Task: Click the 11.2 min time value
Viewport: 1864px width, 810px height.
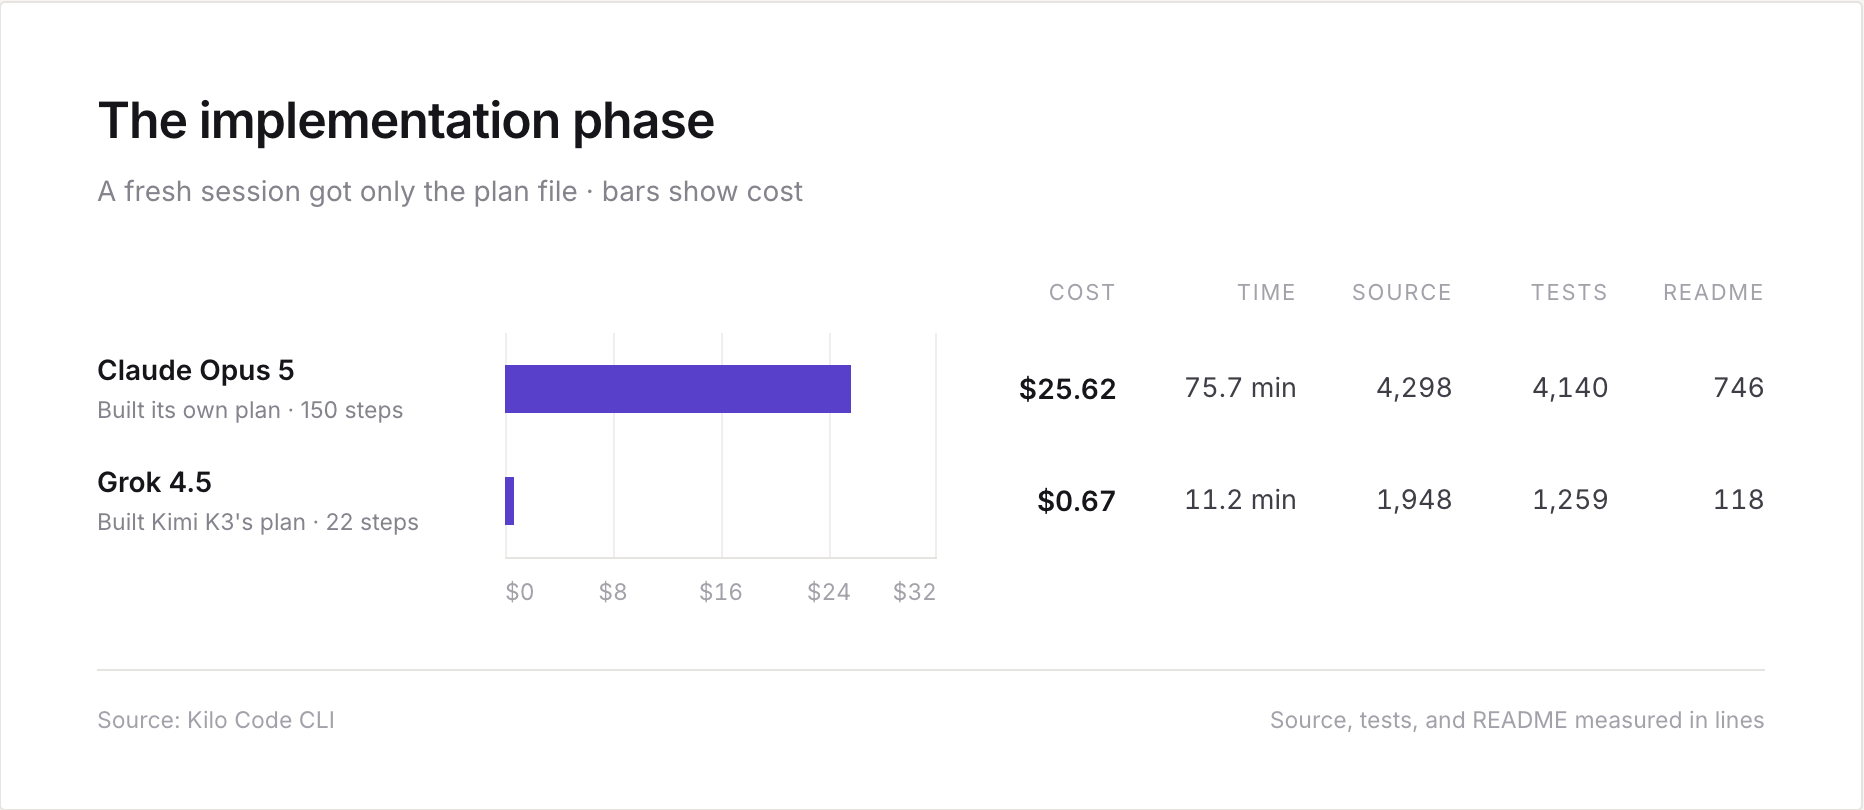Action: pos(1240,500)
